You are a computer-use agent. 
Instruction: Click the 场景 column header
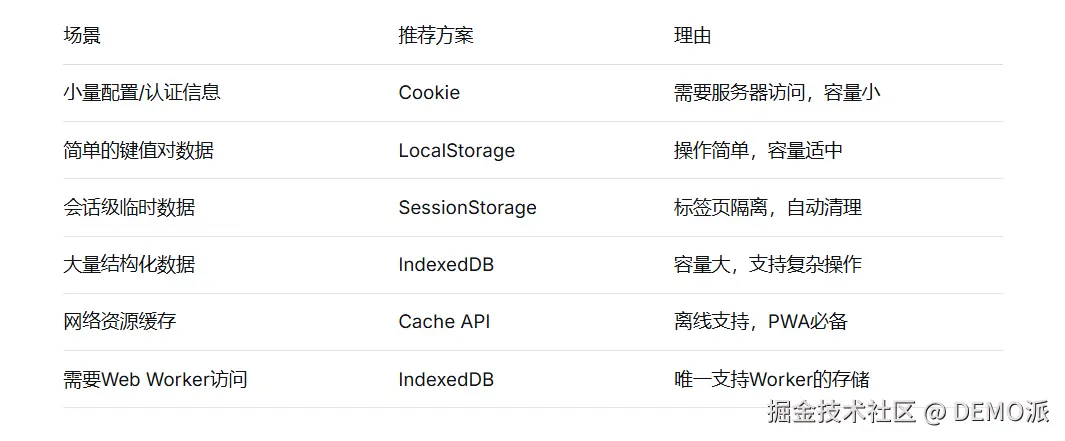pyautogui.click(x=82, y=36)
